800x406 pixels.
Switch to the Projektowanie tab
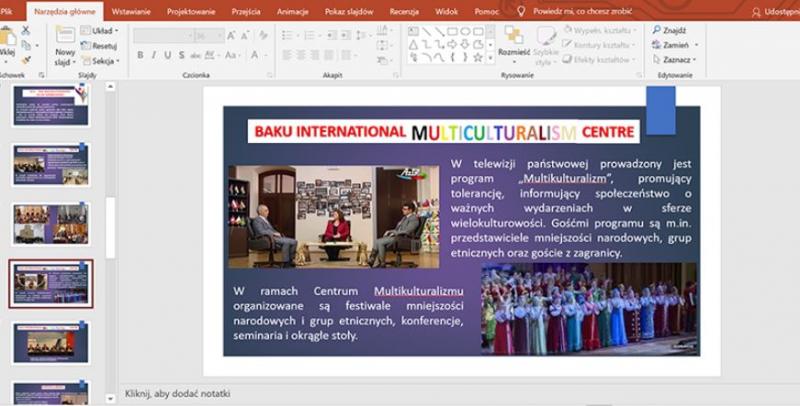(191, 11)
